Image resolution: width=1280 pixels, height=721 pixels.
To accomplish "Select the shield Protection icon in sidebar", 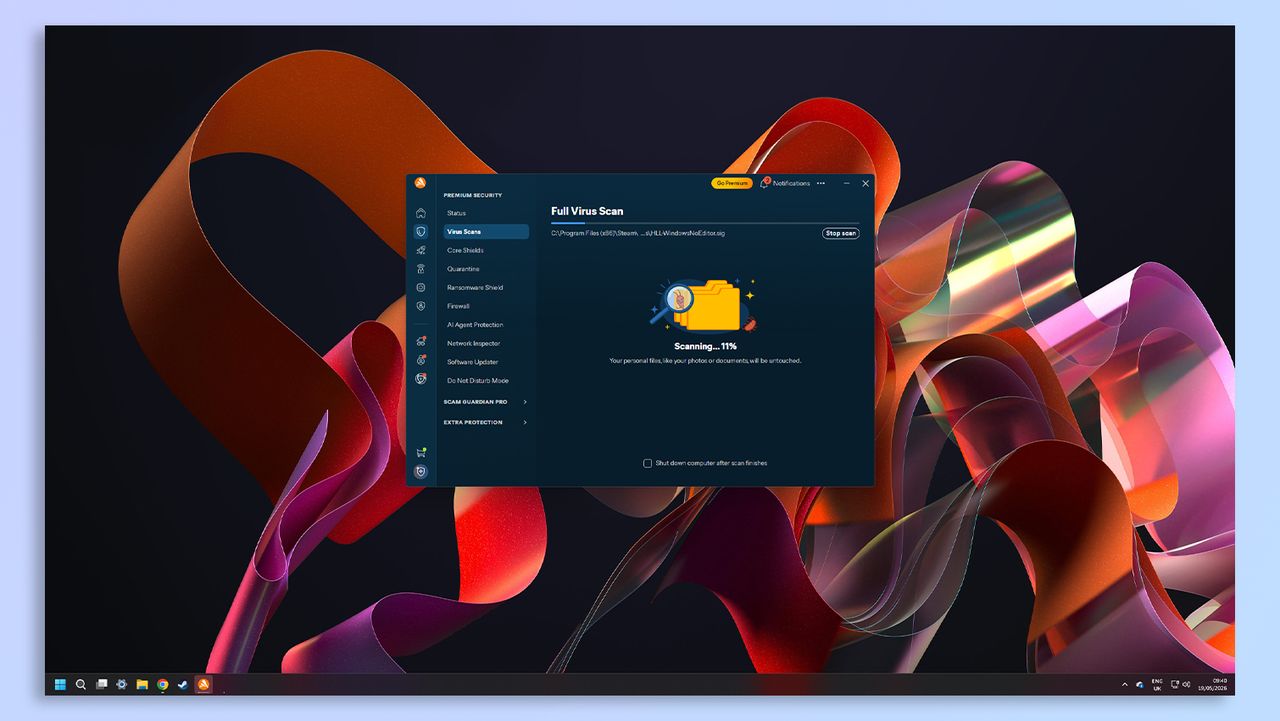I will tap(421, 232).
